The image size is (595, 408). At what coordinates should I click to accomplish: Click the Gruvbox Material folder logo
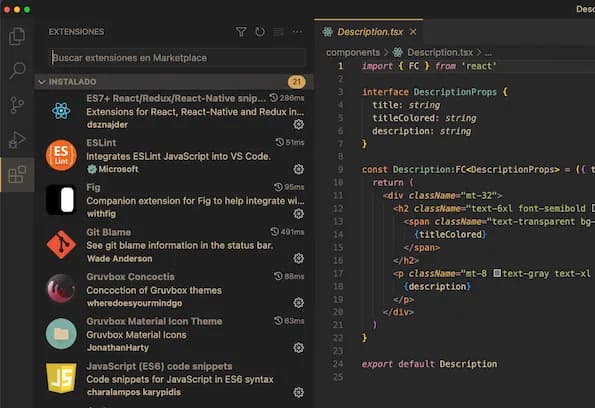tap(61, 334)
